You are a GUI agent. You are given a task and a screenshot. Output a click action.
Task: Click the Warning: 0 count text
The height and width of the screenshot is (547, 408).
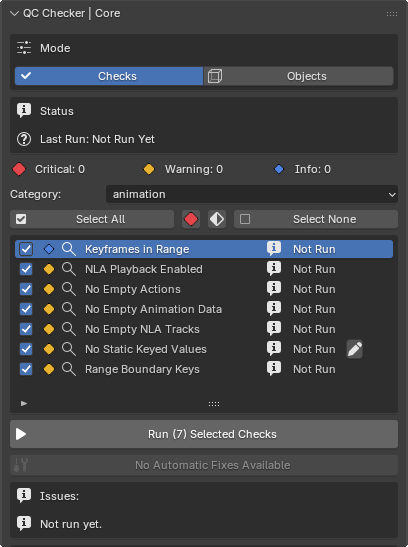(x=194, y=169)
